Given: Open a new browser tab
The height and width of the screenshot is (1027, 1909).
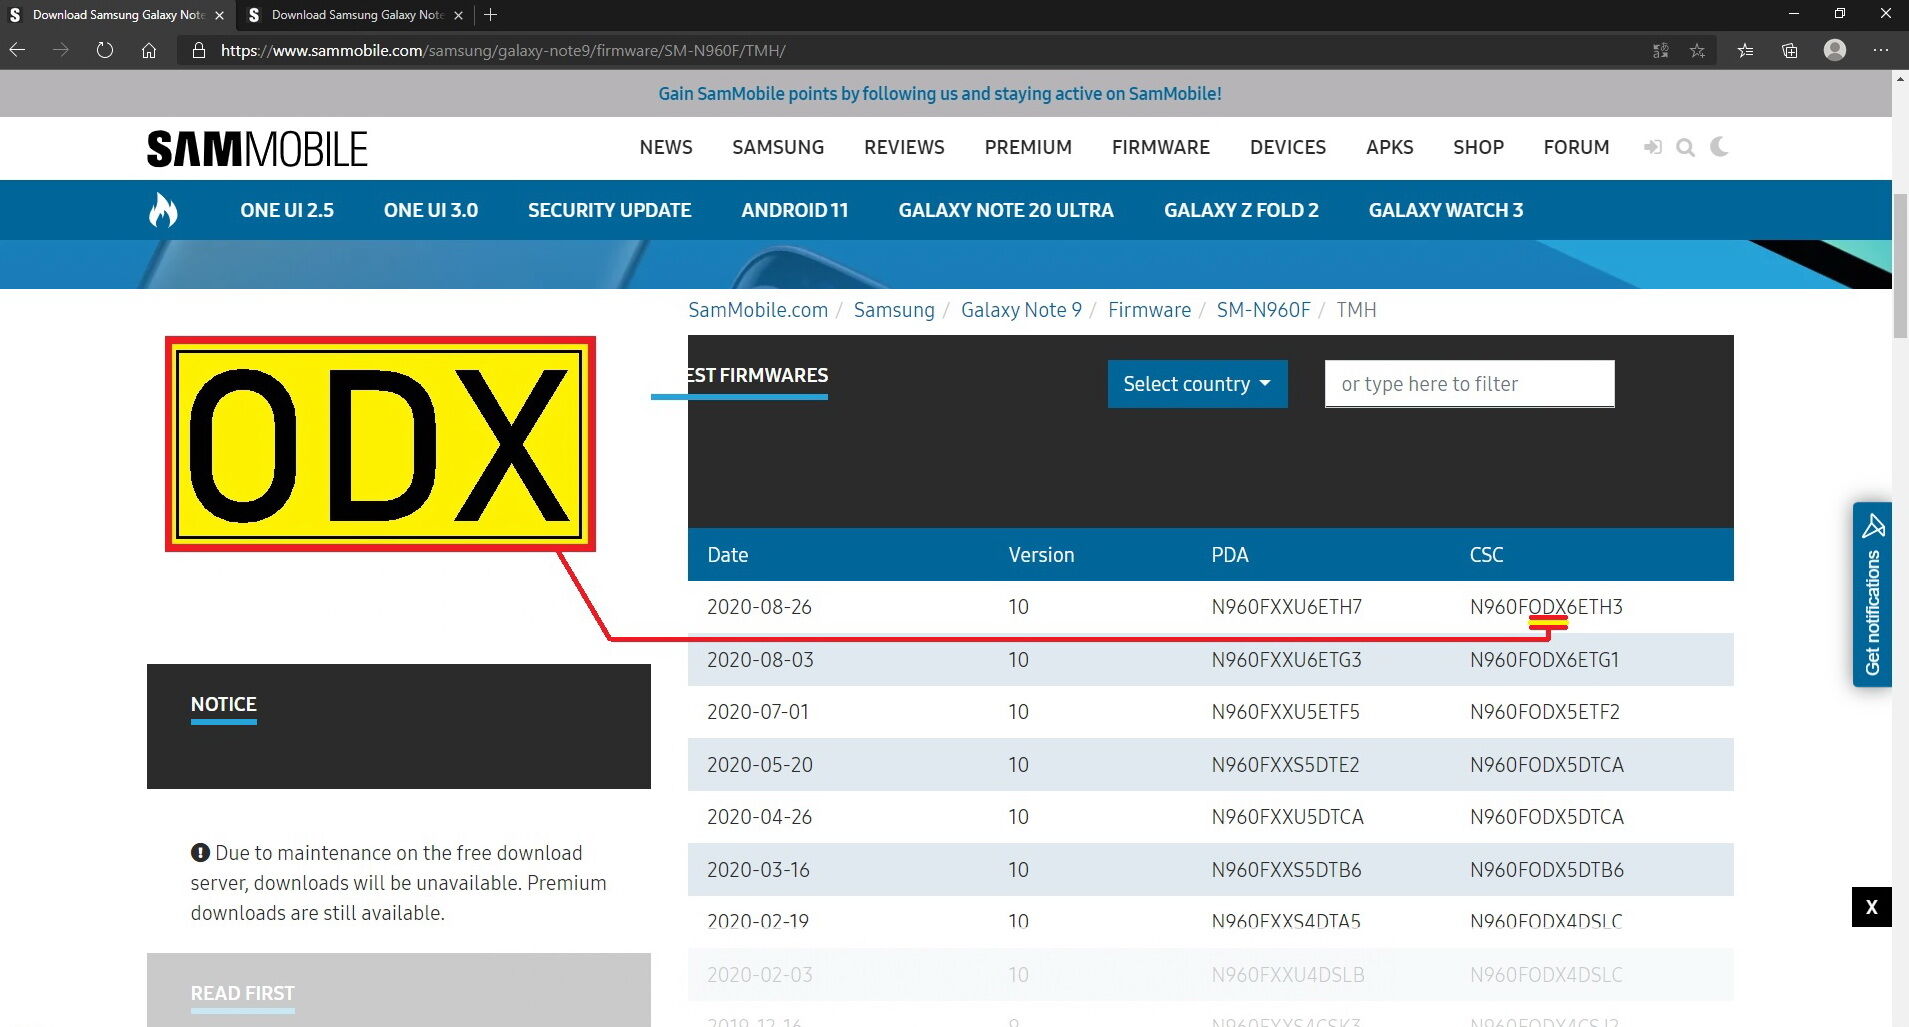Looking at the screenshot, I should pyautogui.click(x=490, y=15).
